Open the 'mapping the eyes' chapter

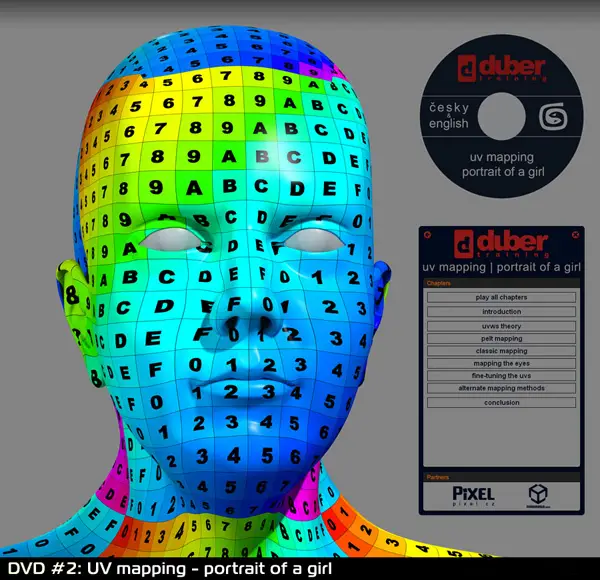click(x=501, y=363)
